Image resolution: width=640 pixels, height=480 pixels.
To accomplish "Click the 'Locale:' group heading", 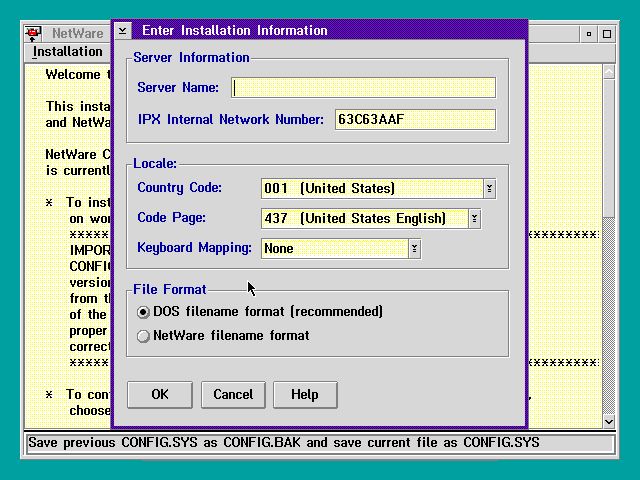I will point(155,164).
